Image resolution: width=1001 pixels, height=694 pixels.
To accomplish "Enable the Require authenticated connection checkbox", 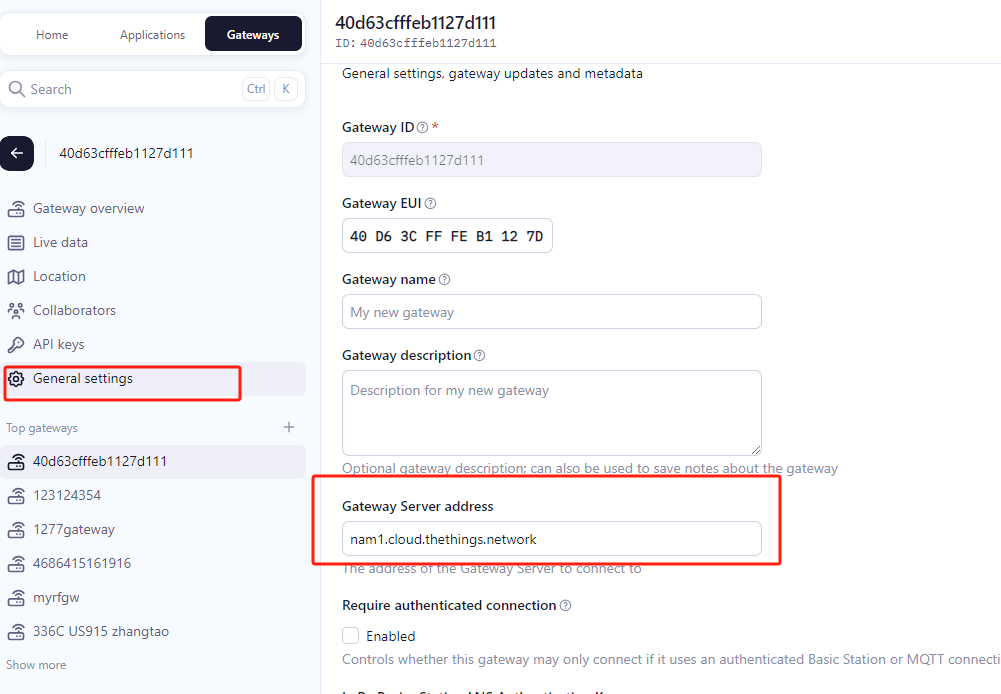I will coord(350,635).
